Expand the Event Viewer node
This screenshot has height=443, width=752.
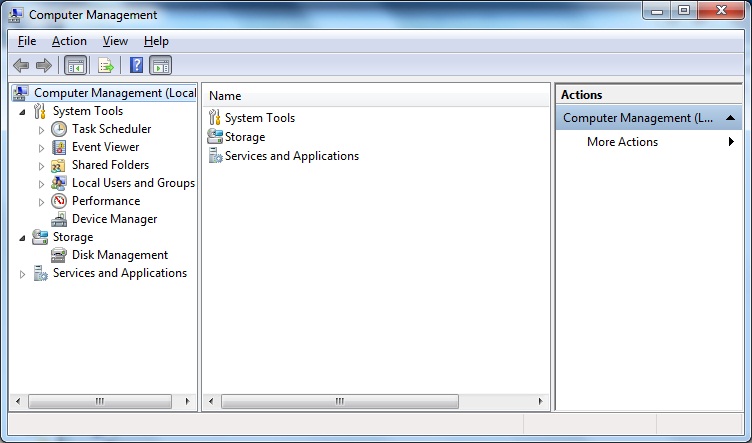pos(41,148)
